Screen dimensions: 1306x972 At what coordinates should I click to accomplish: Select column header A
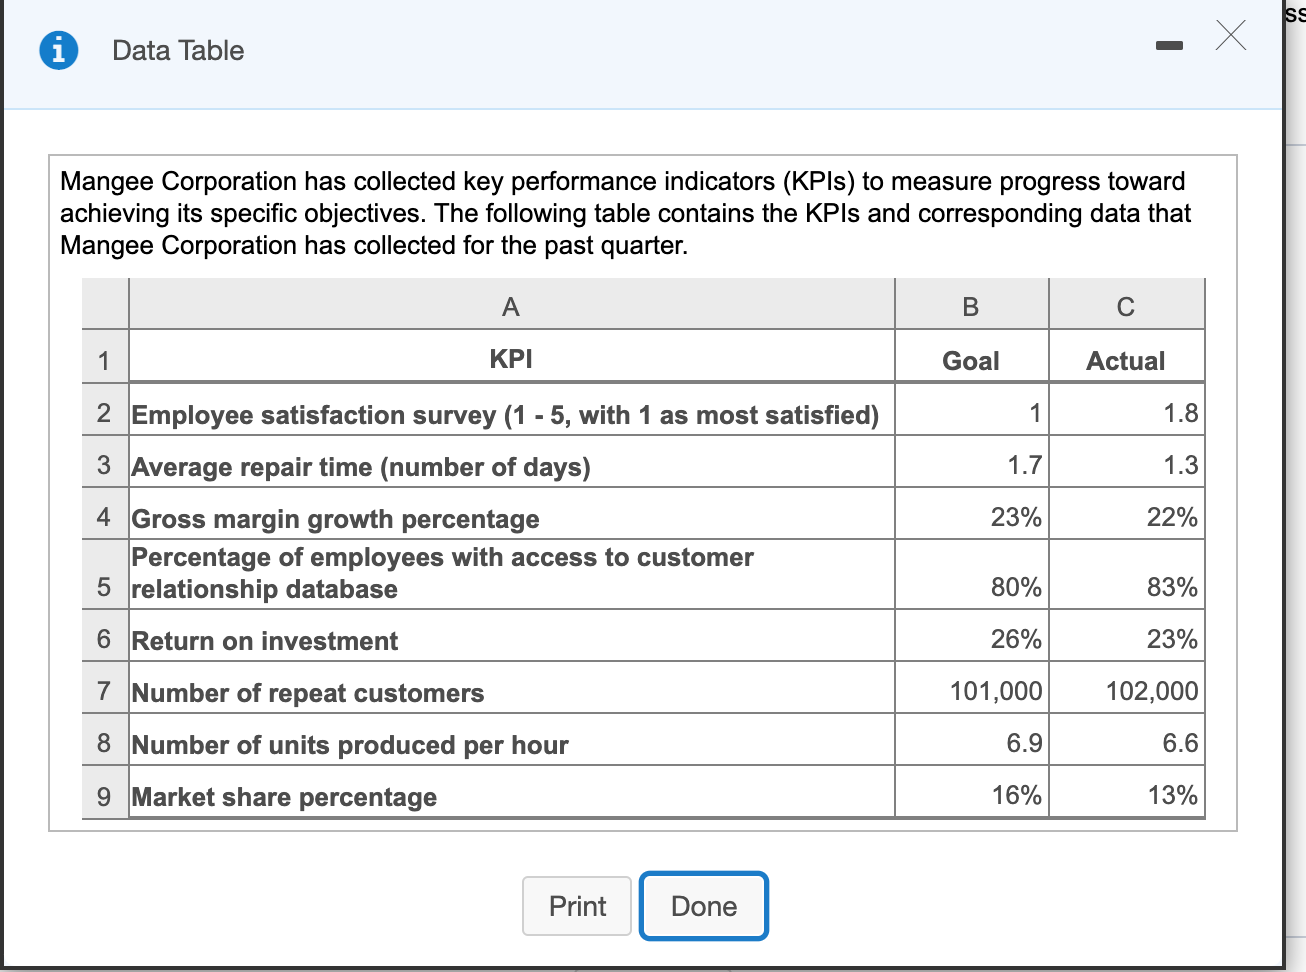tap(511, 306)
